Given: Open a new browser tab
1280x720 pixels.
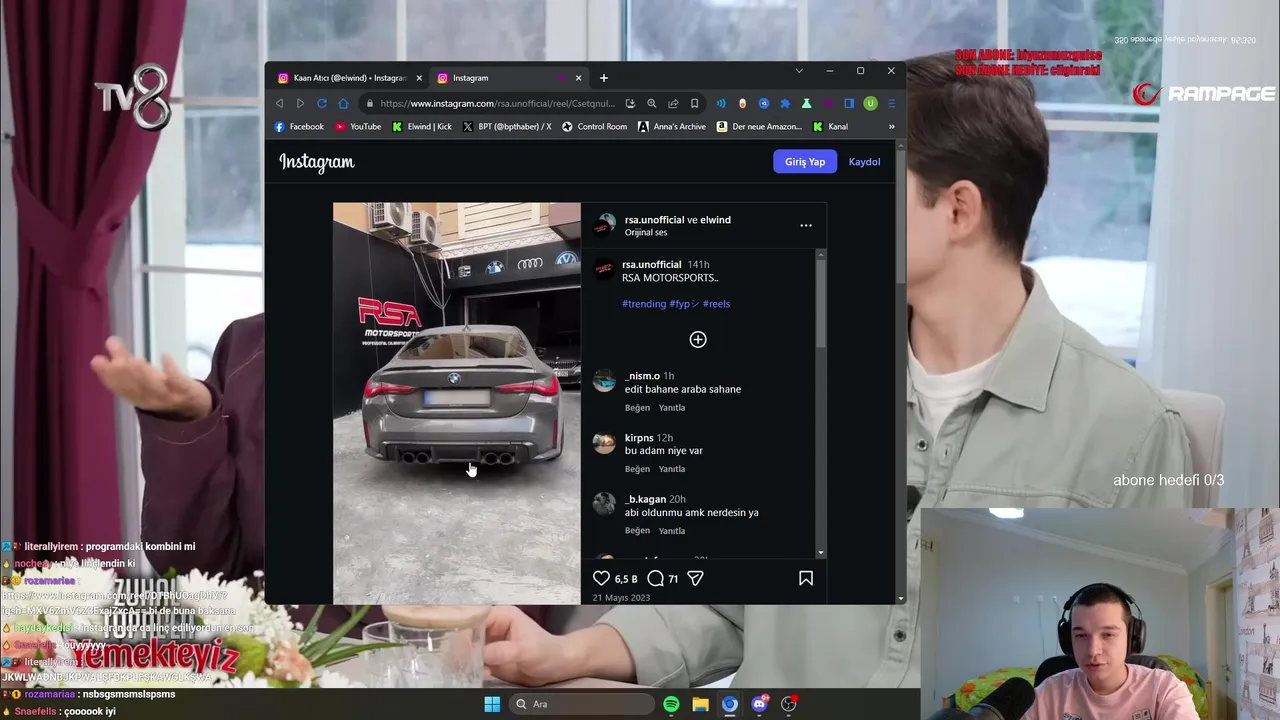Looking at the screenshot, I should [x=604, y=78].
